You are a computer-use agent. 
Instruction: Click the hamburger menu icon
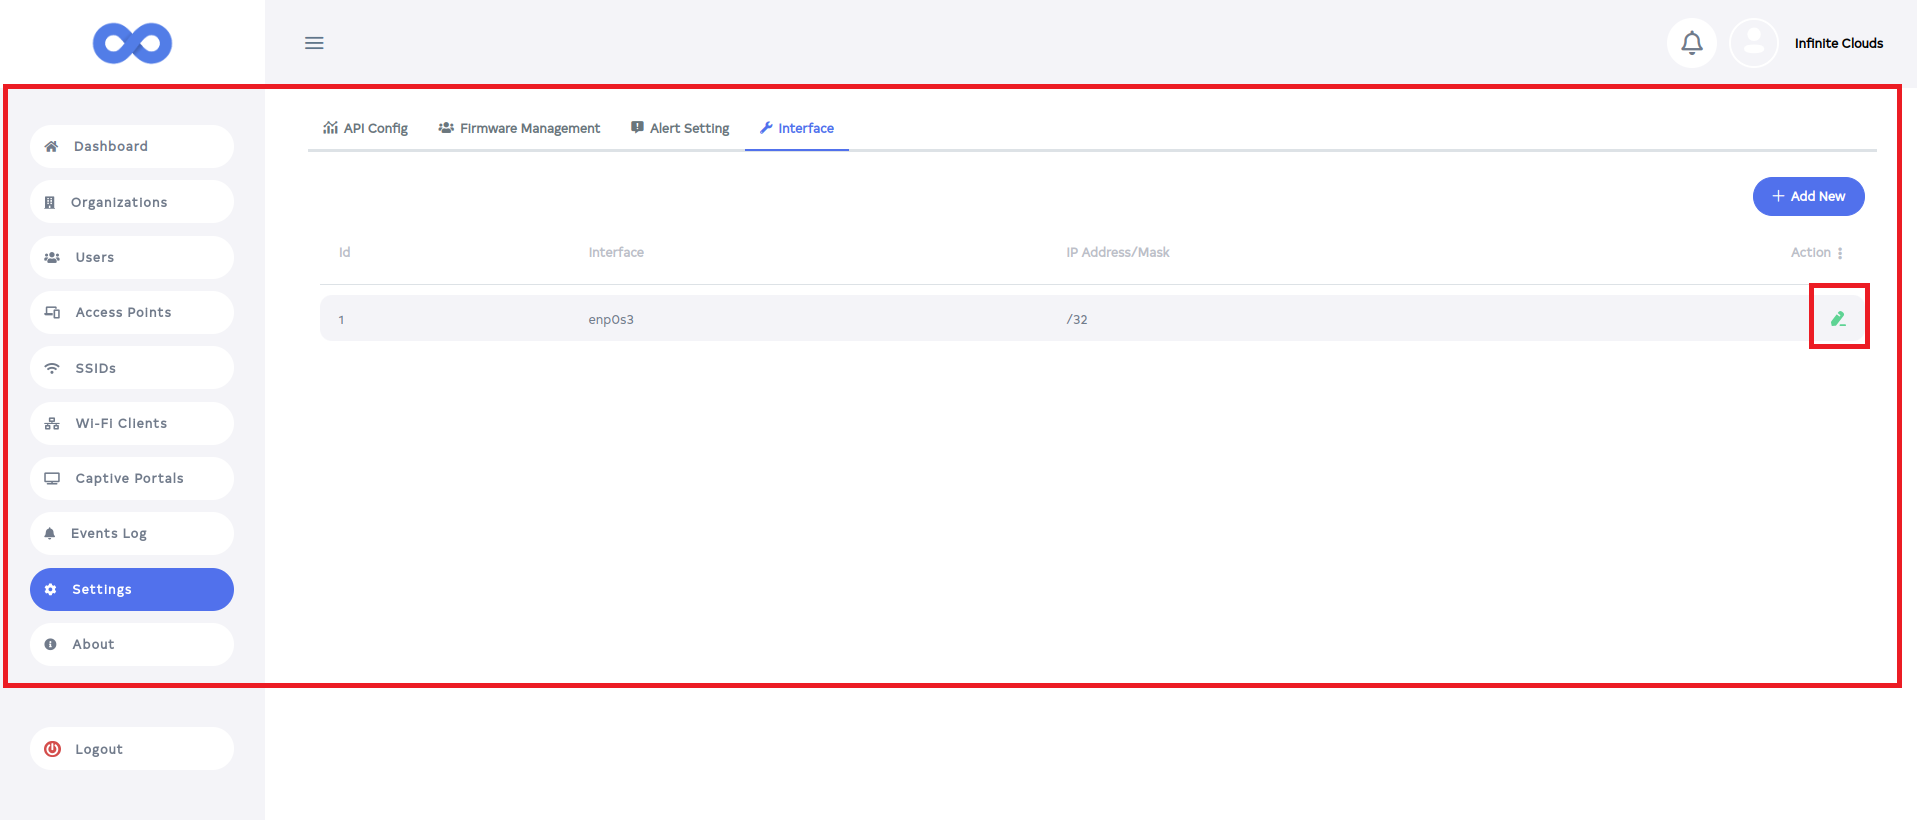tap(314, 43)
